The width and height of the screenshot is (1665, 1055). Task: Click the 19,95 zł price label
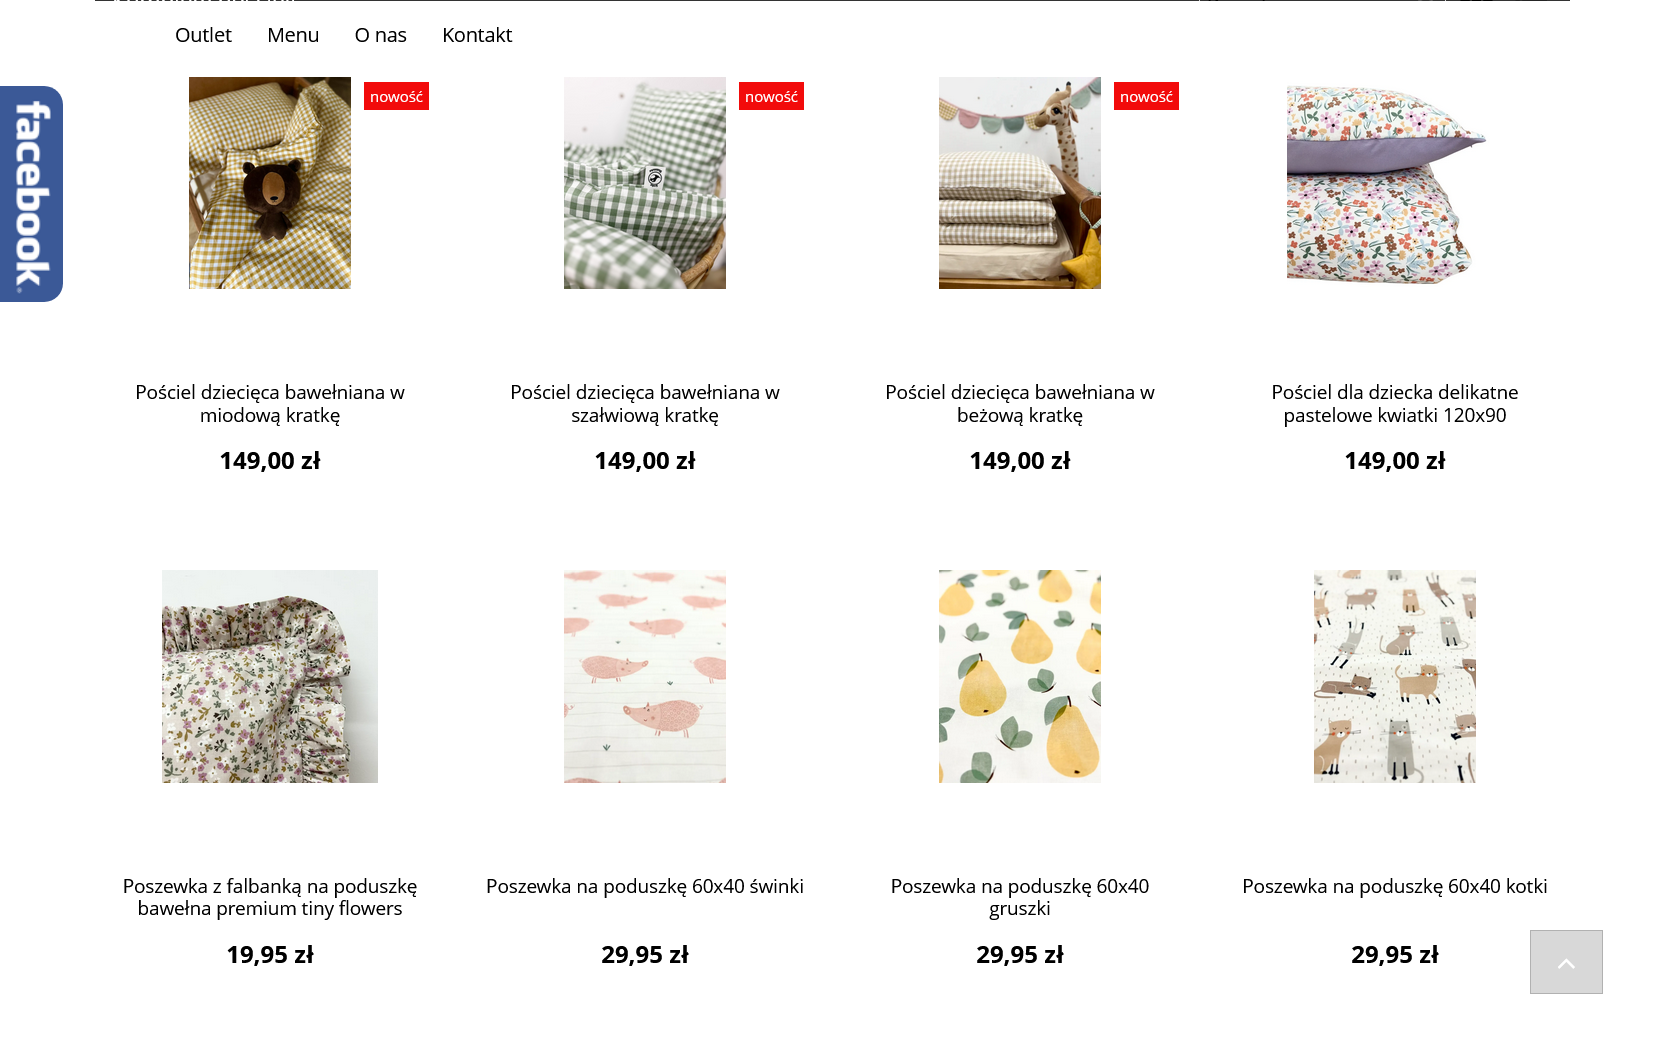pyautogui.click(x=269, y=954)
